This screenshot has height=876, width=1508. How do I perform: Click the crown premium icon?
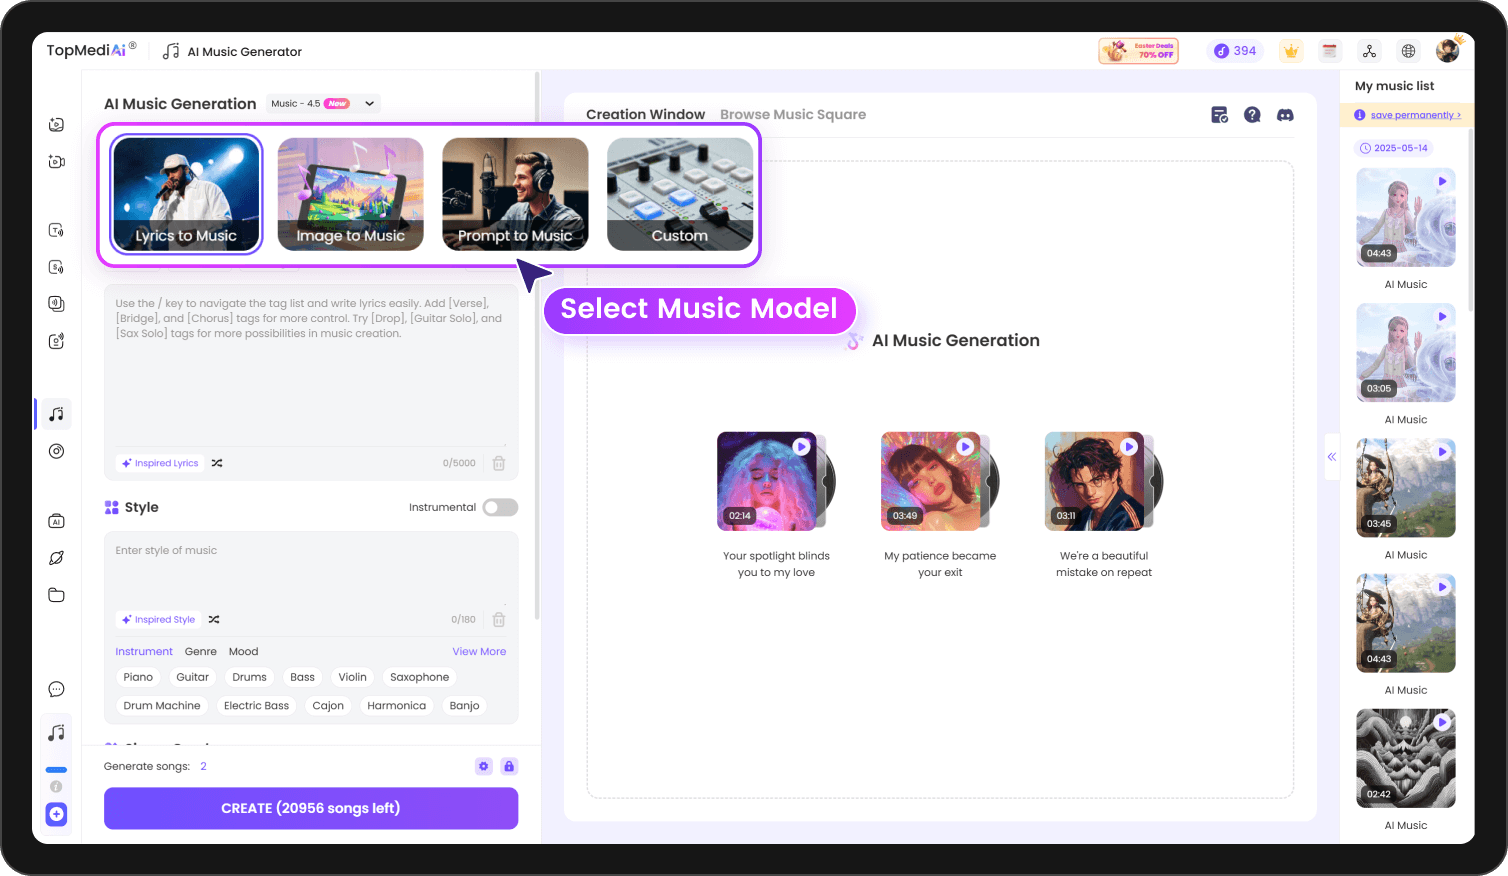[x=1290, y=50]
